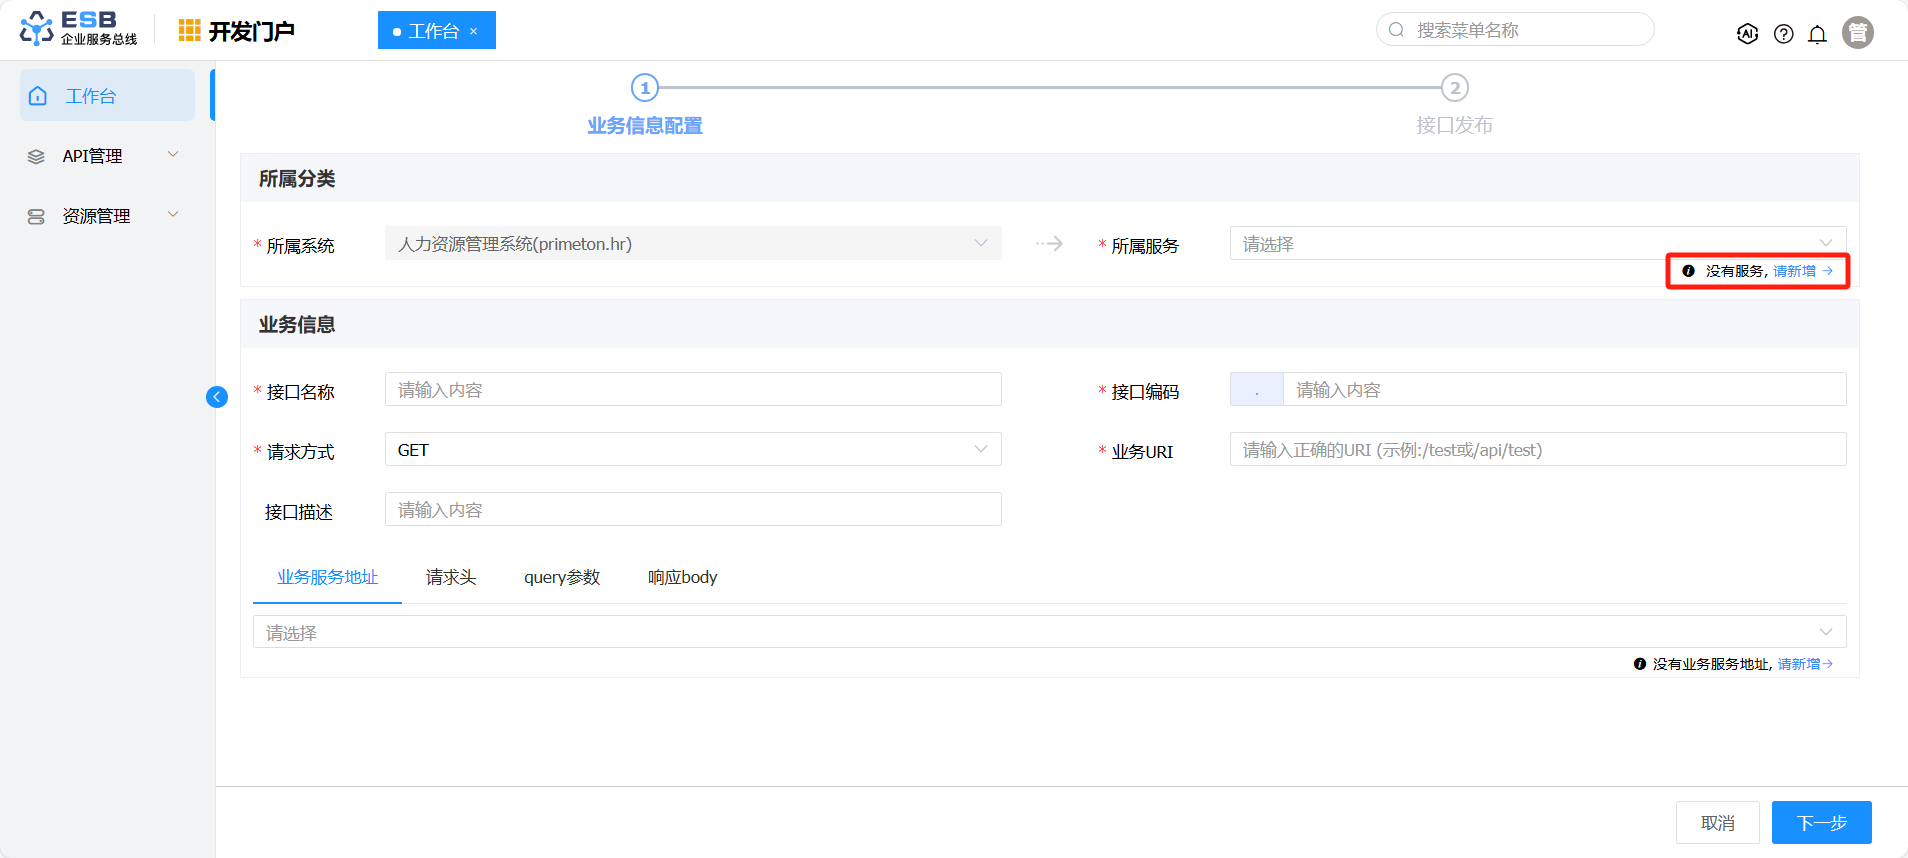This screenshot has width=1908, height=858.
Task: Click the 下一步 button
Action: coord(1821,823)
